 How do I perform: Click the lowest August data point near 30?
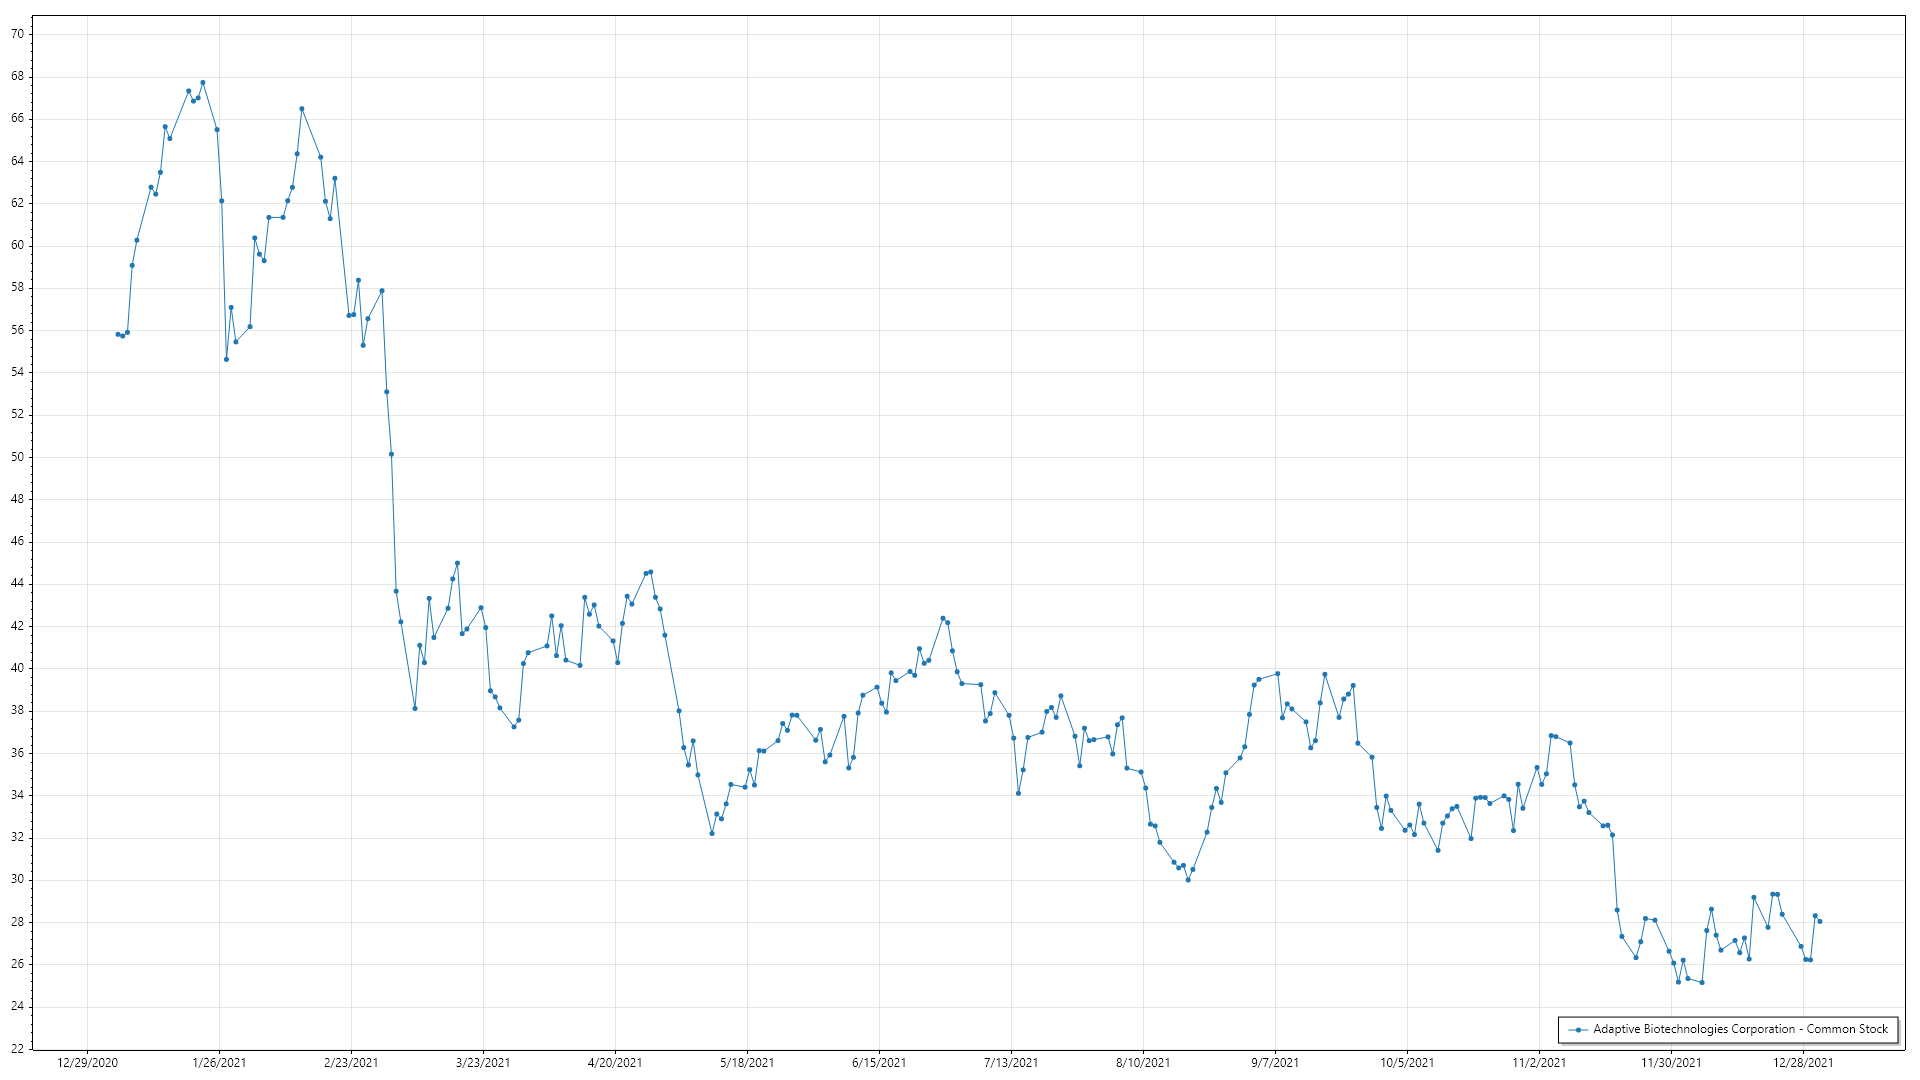[x=1188, y=880]
